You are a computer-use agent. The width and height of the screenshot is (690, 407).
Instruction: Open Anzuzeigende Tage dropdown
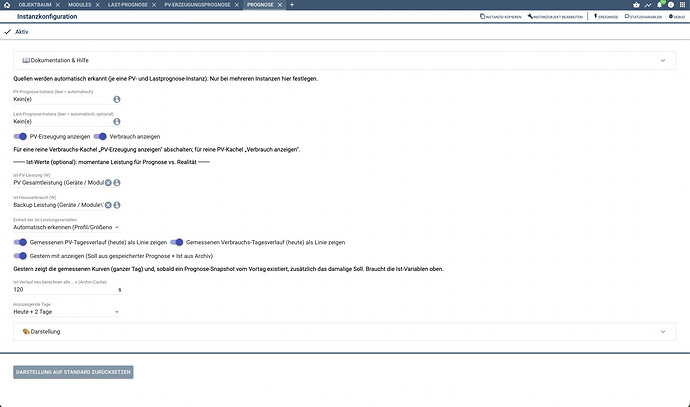(x=66, y=312)
